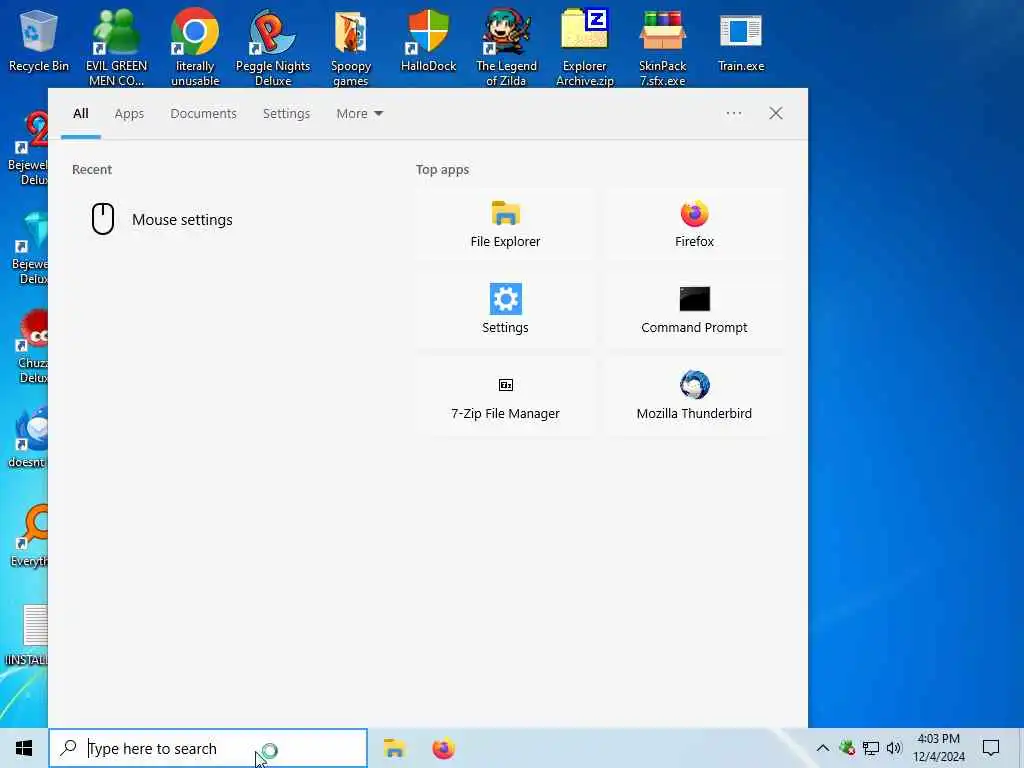Select the HalloDock desktop shortcut
This screenshot has height=768, width=1024.
428,40
